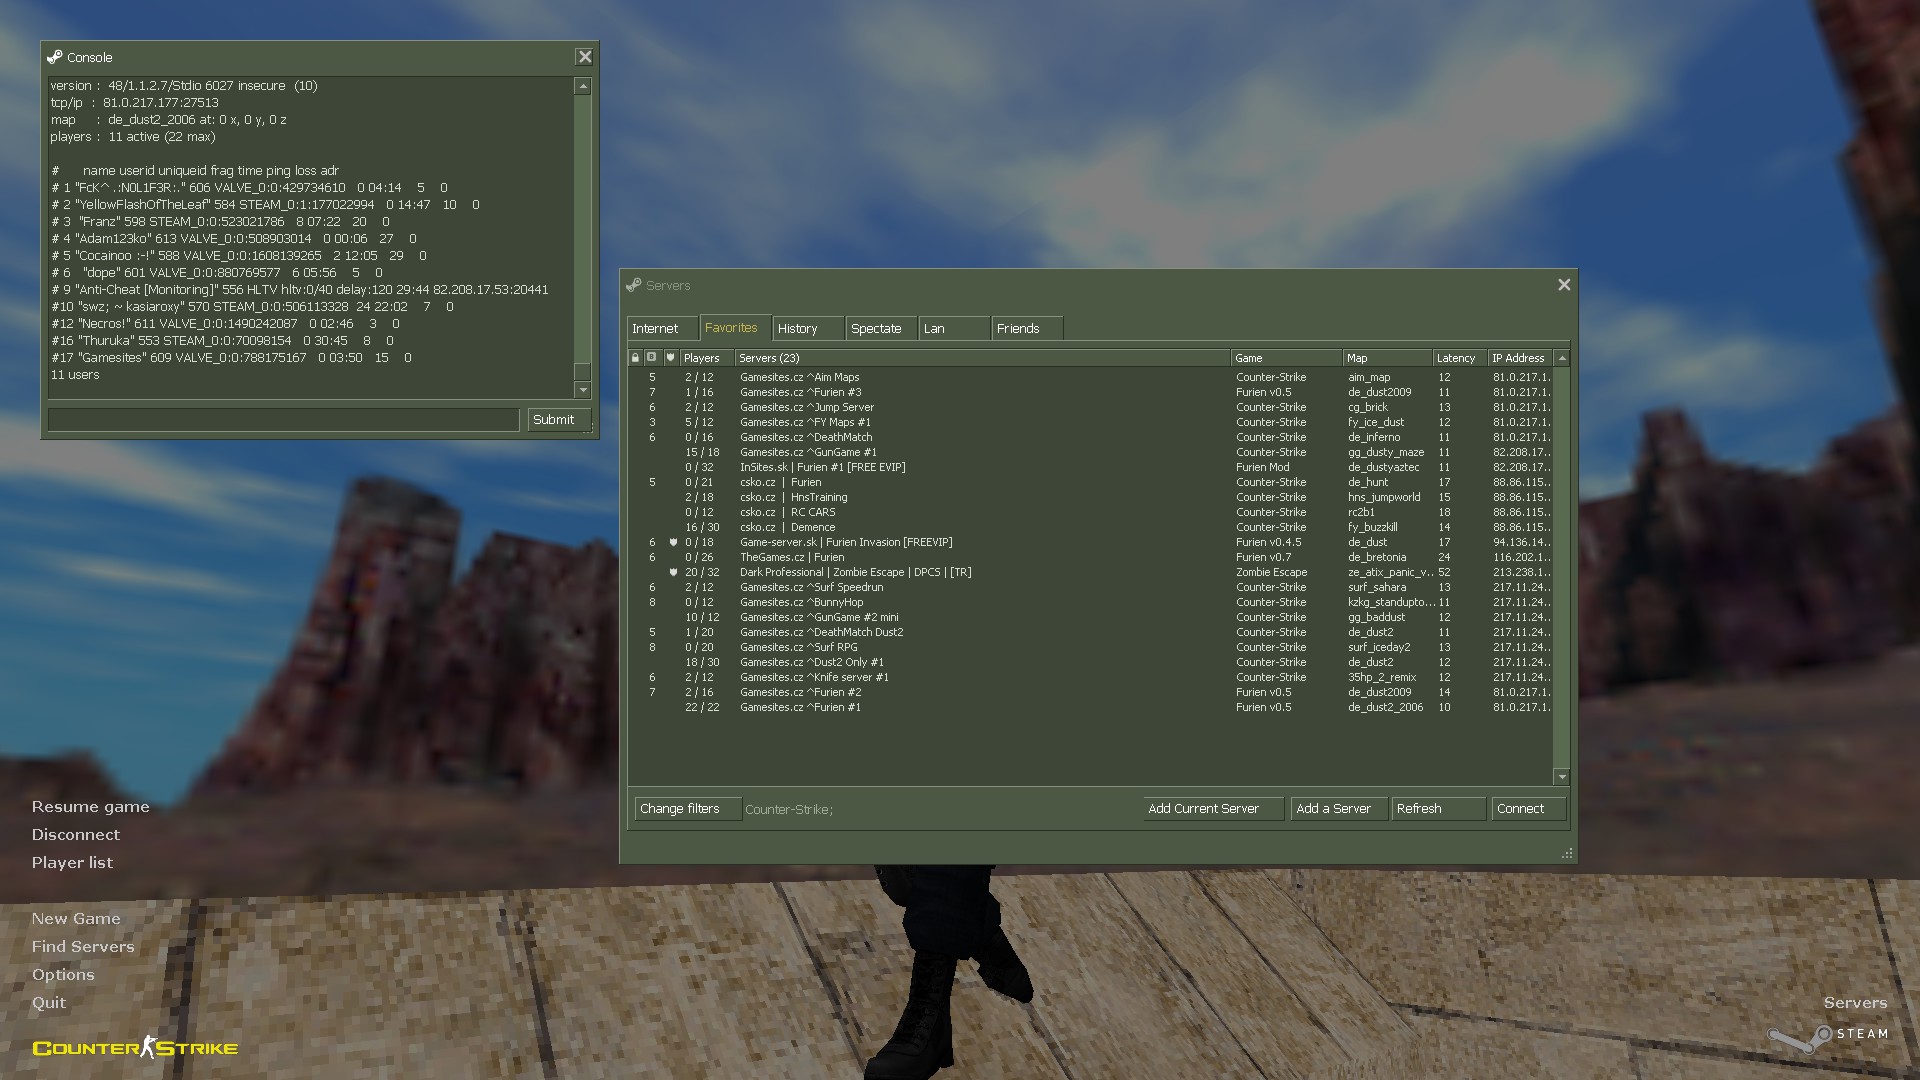The image size is (1920, 1080).
Task: Select the Gamesites.cz ^Aim Maps server
Action: (x=1090, y=377)
